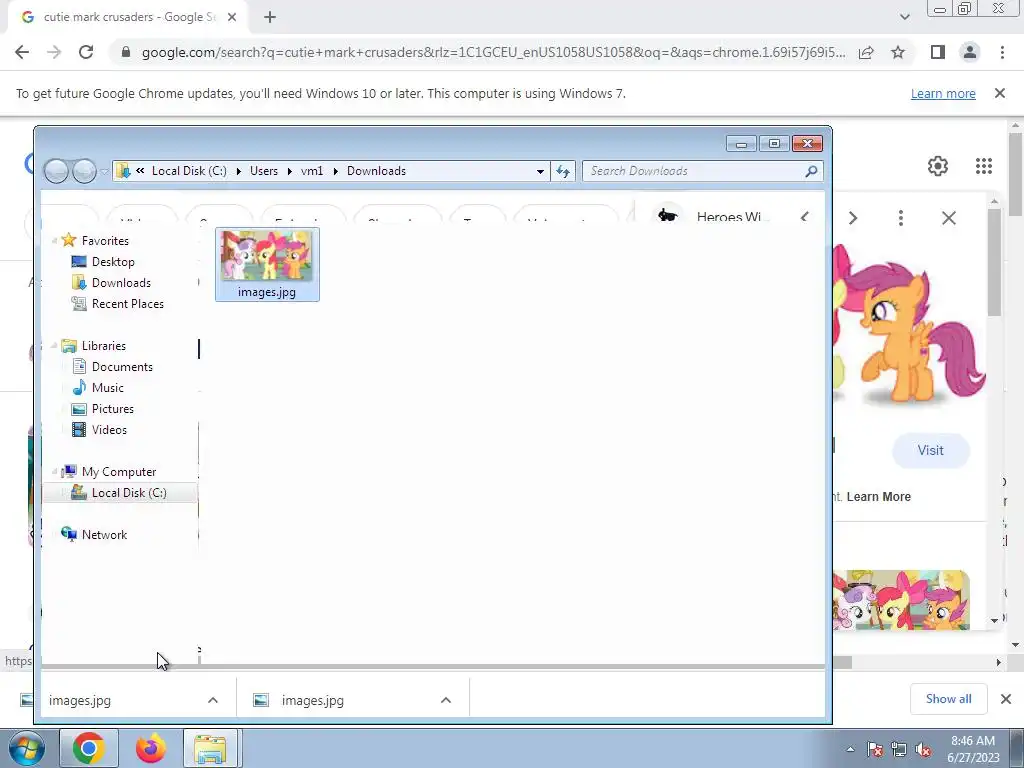Image resolution: width=1024 pixels, height=768 pixels.
Task: Click Explorer forward navigation button
Action: 84,171
